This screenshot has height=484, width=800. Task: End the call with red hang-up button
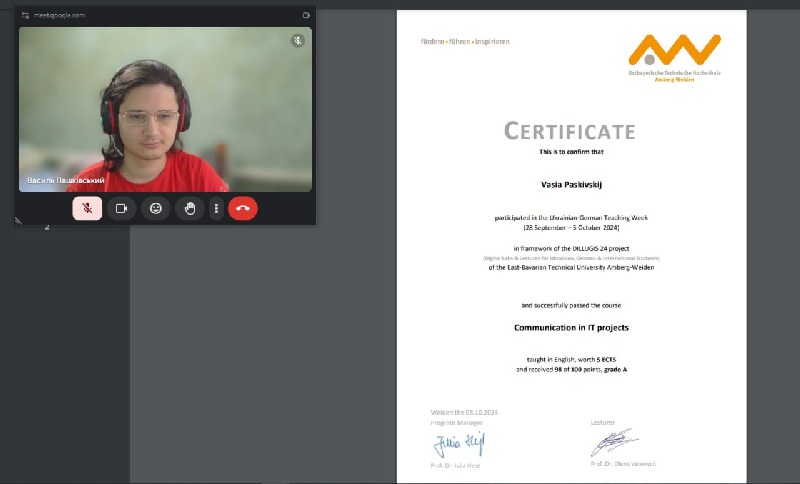click(x=243, y=208)
